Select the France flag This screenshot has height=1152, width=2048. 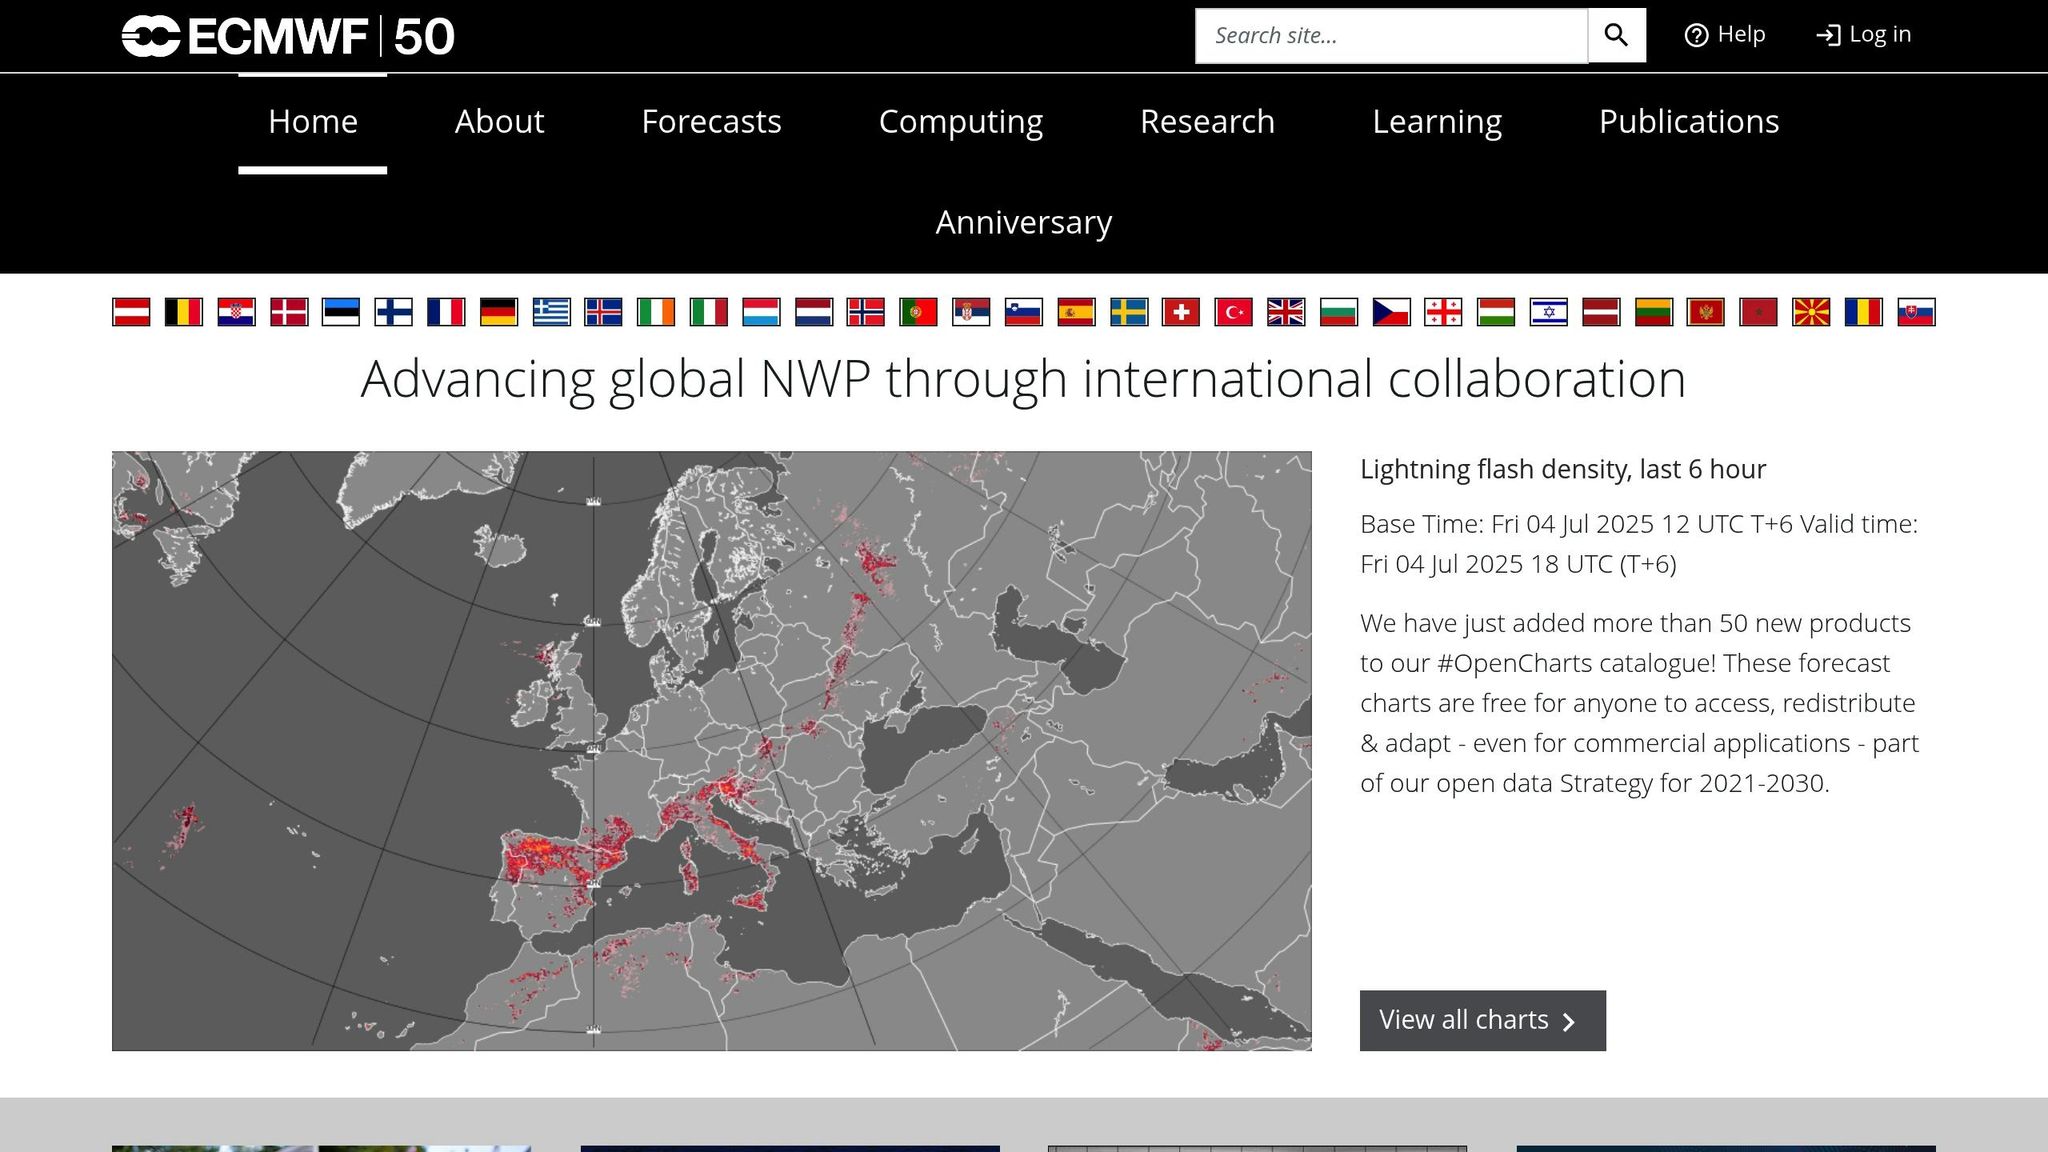[x=446, y=312]
